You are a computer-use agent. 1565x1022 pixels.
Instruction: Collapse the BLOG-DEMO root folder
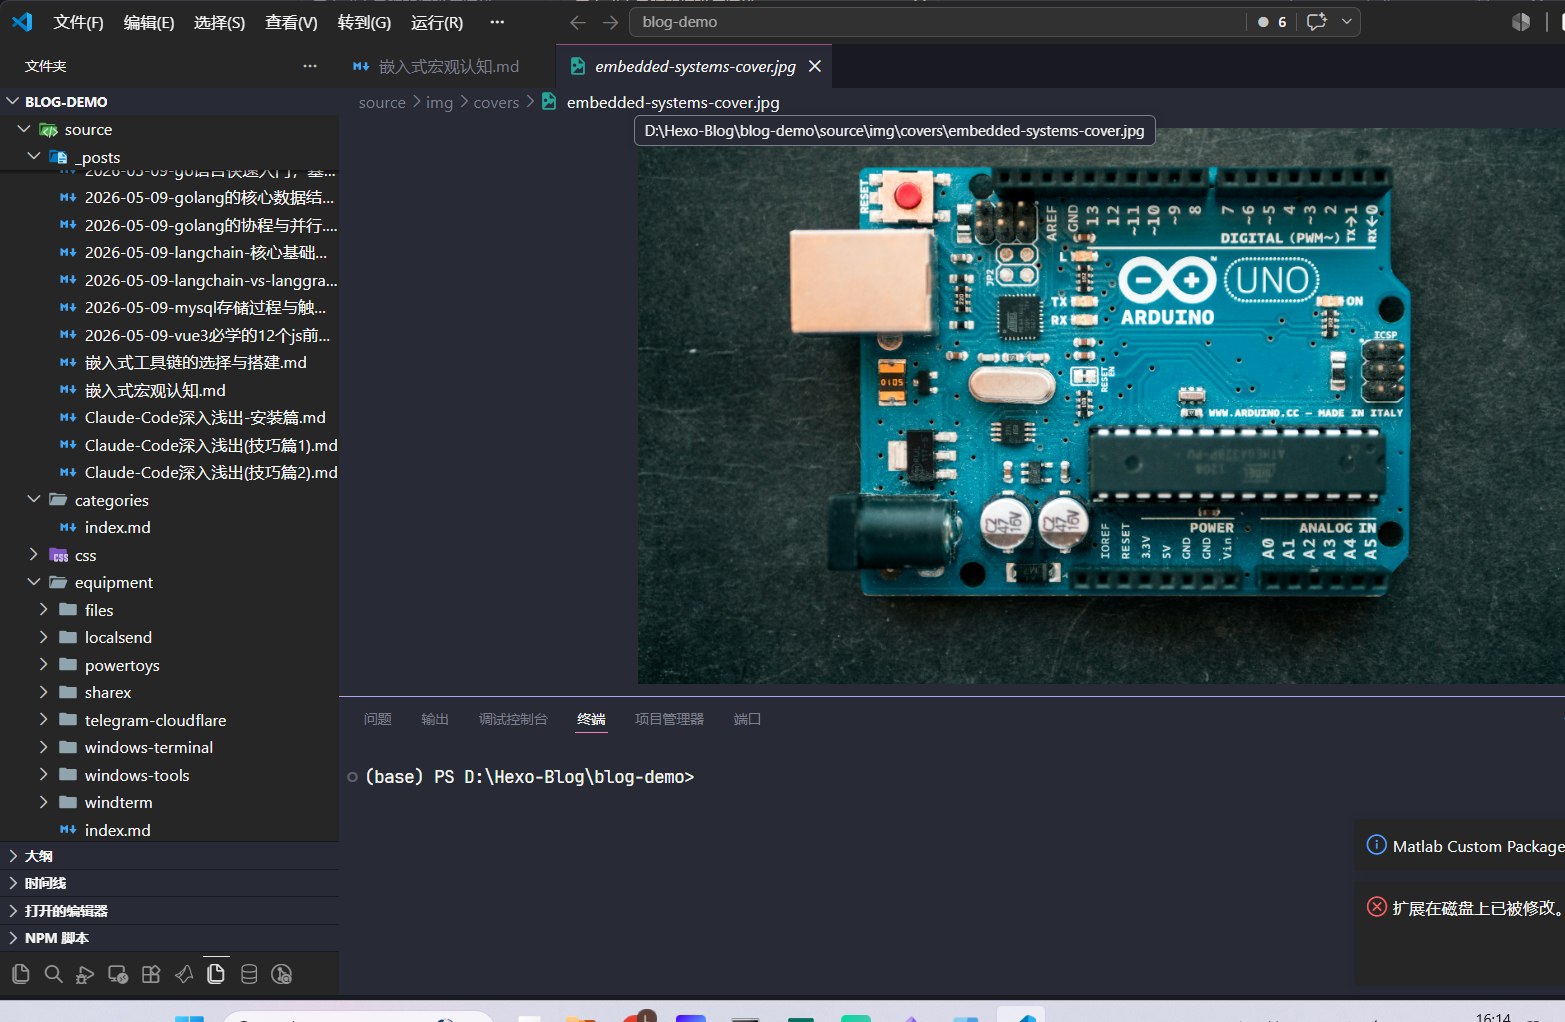point(13,101)
